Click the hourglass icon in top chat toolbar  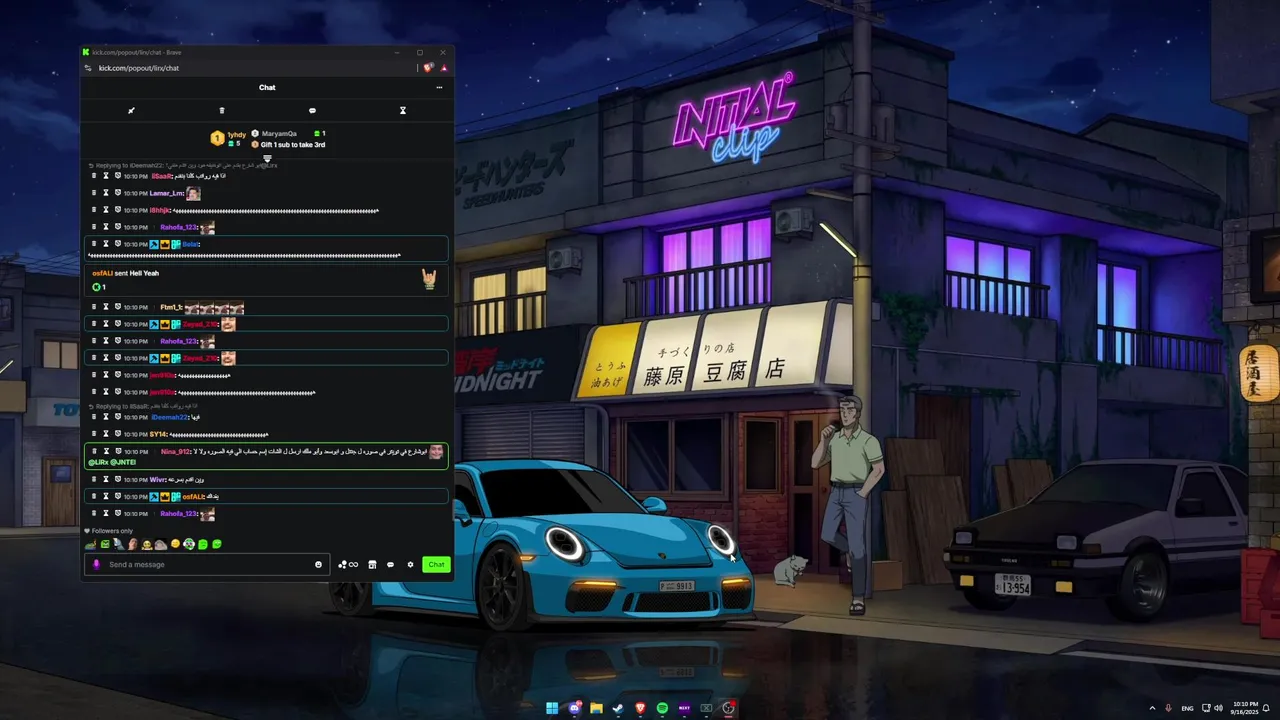click(x=403, y=110)
